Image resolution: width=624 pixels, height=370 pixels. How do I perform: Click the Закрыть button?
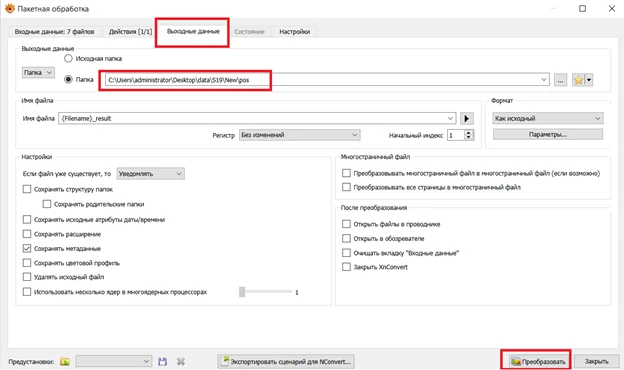point(597,361)
